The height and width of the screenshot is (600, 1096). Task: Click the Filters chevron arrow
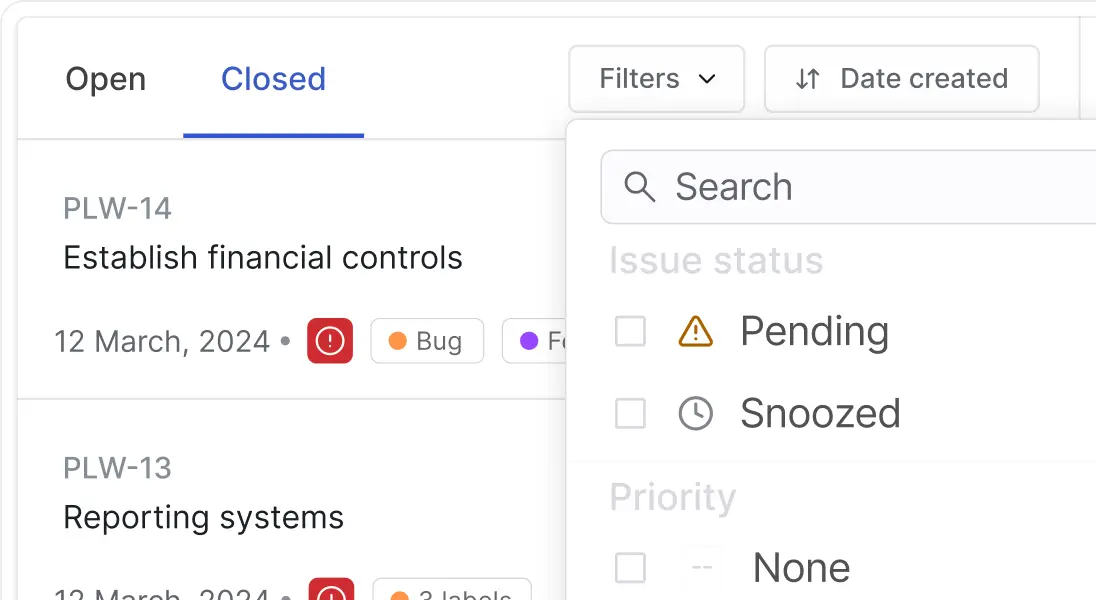[707, 79]
